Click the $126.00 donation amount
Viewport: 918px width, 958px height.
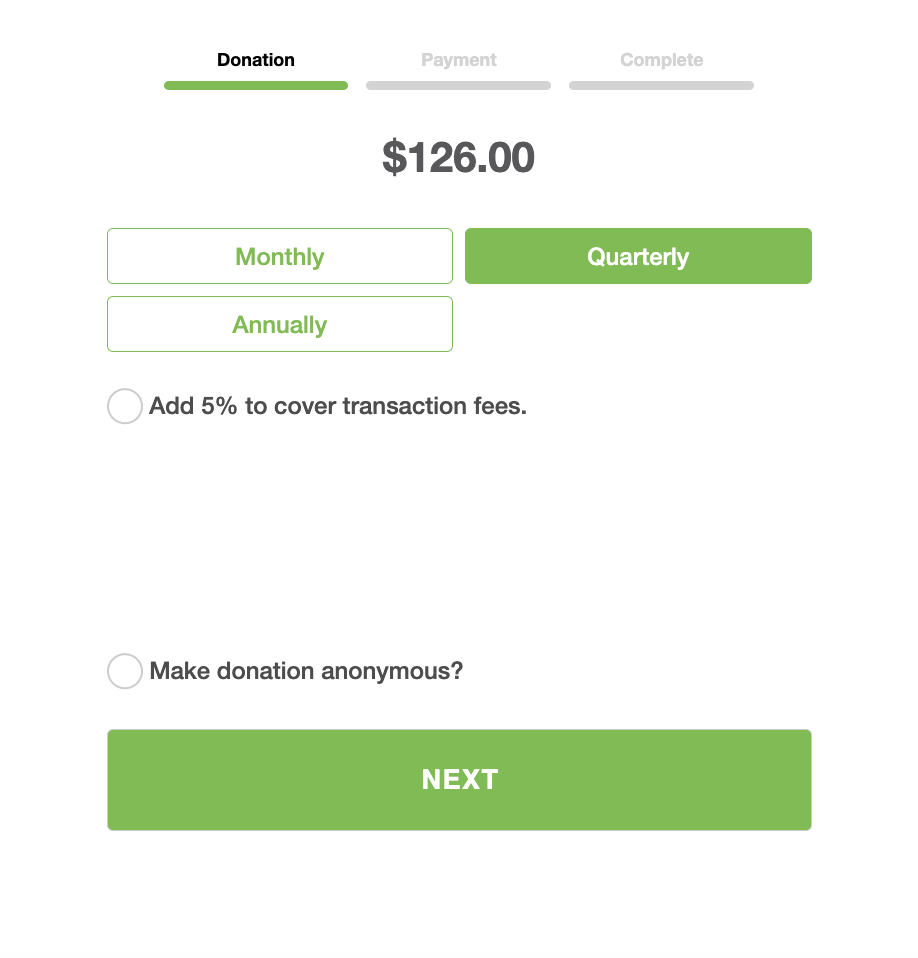(459, 158)
